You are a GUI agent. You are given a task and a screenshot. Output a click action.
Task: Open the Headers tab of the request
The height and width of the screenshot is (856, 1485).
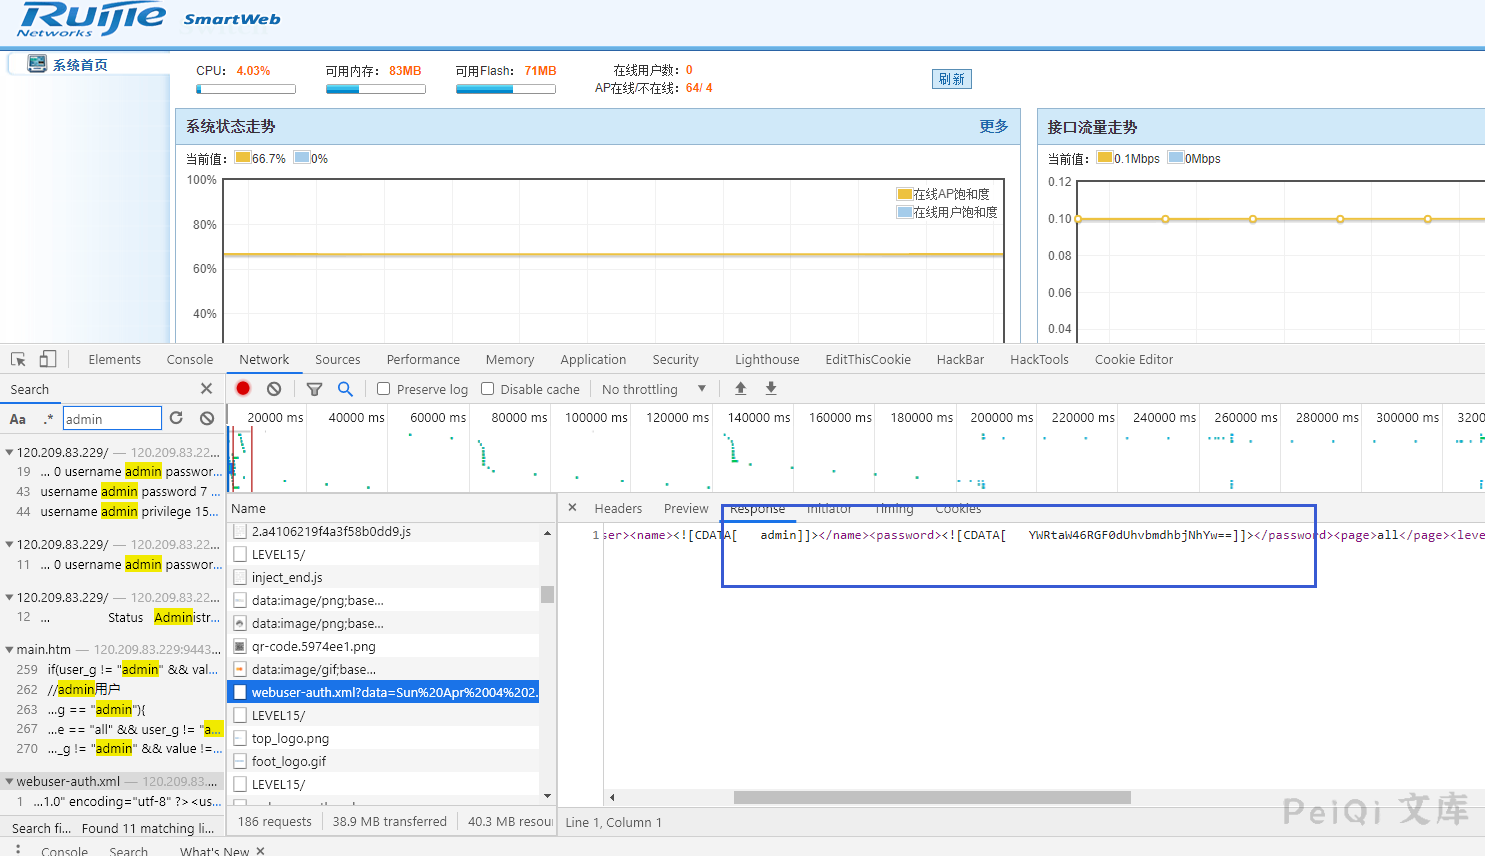tap(618, 509)
